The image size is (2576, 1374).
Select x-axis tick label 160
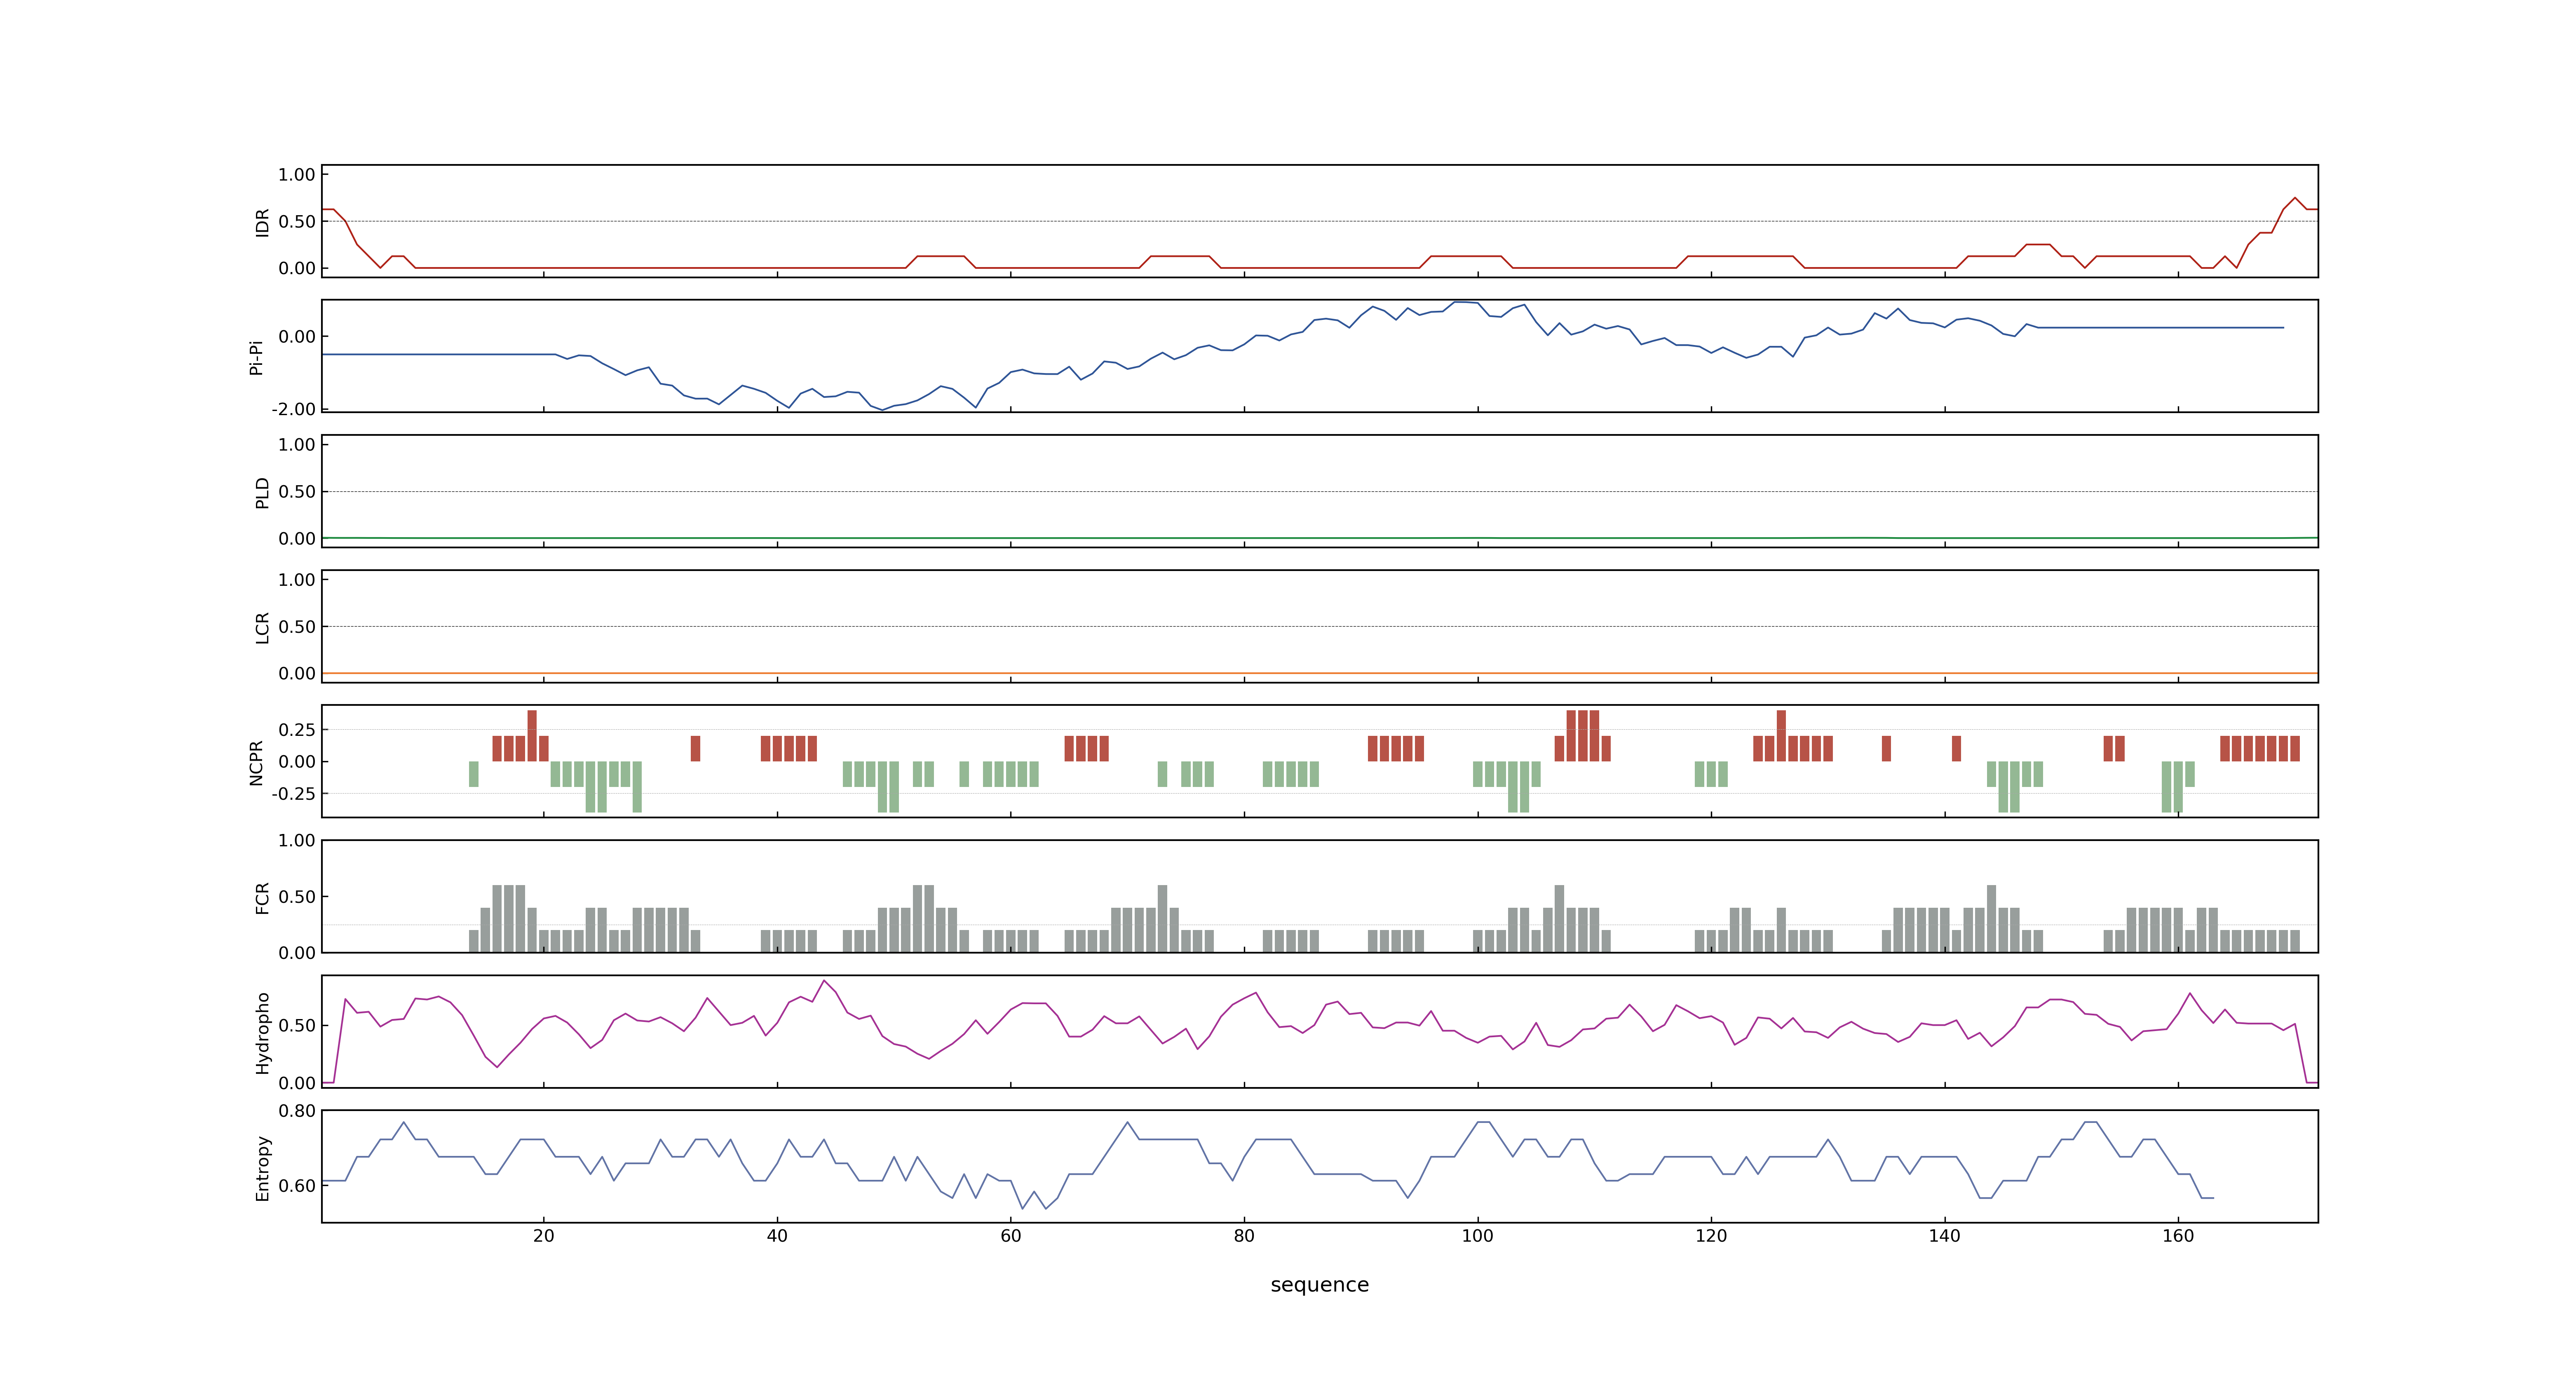click(x=2178, y=1236)
